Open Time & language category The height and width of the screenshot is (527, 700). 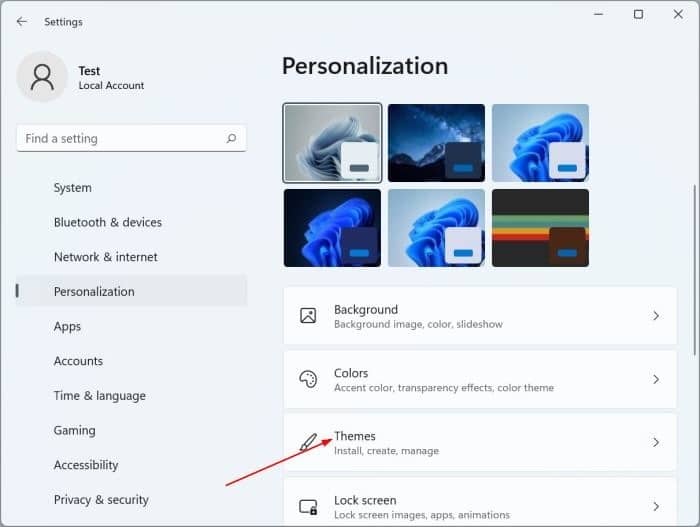click(131, 396)
